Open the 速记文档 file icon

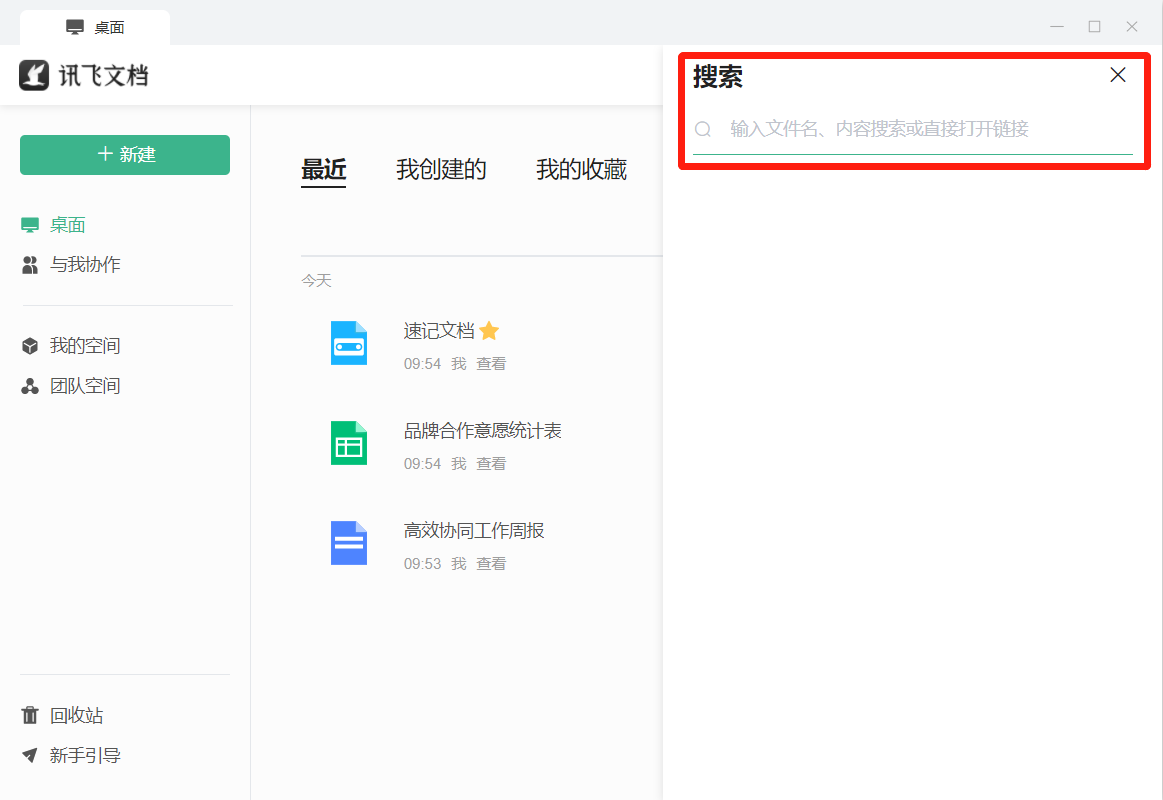[349, 343]
